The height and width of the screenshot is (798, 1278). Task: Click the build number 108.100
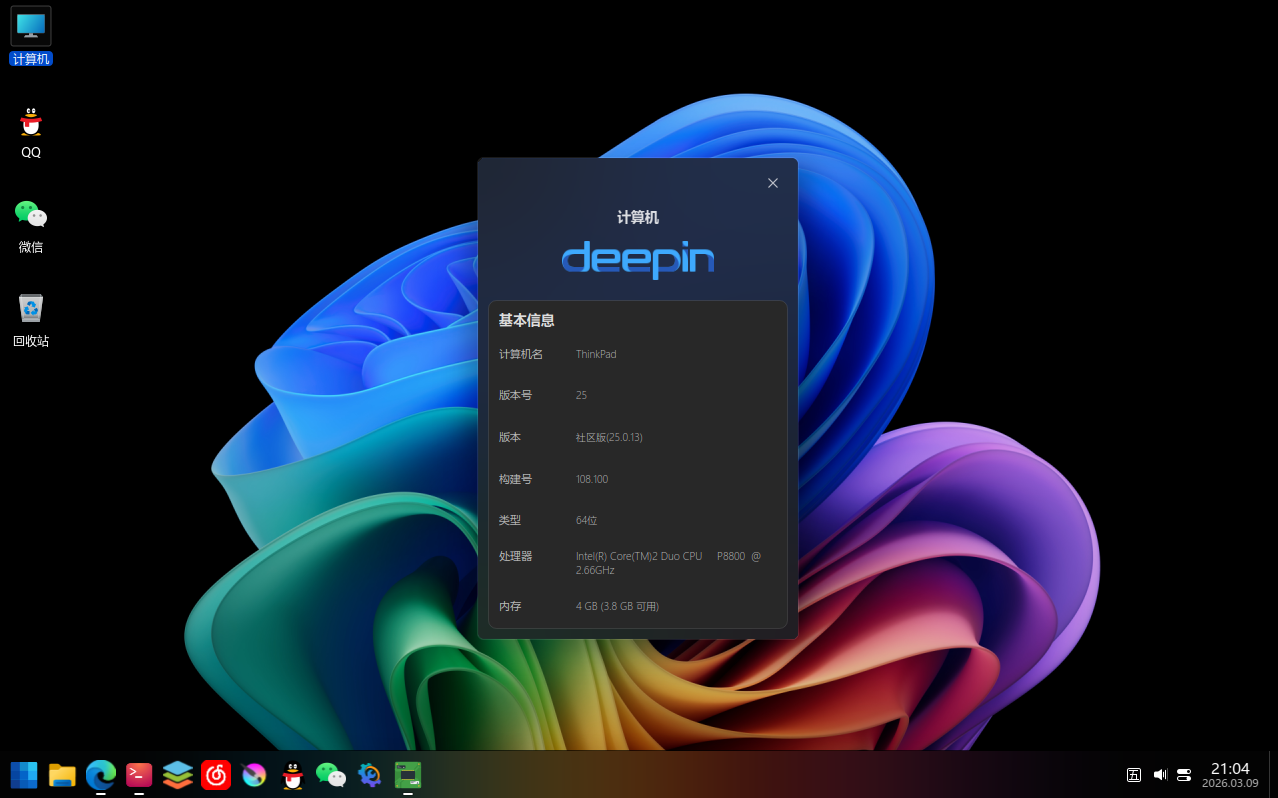pyautogui.click(x=592, y=479)
